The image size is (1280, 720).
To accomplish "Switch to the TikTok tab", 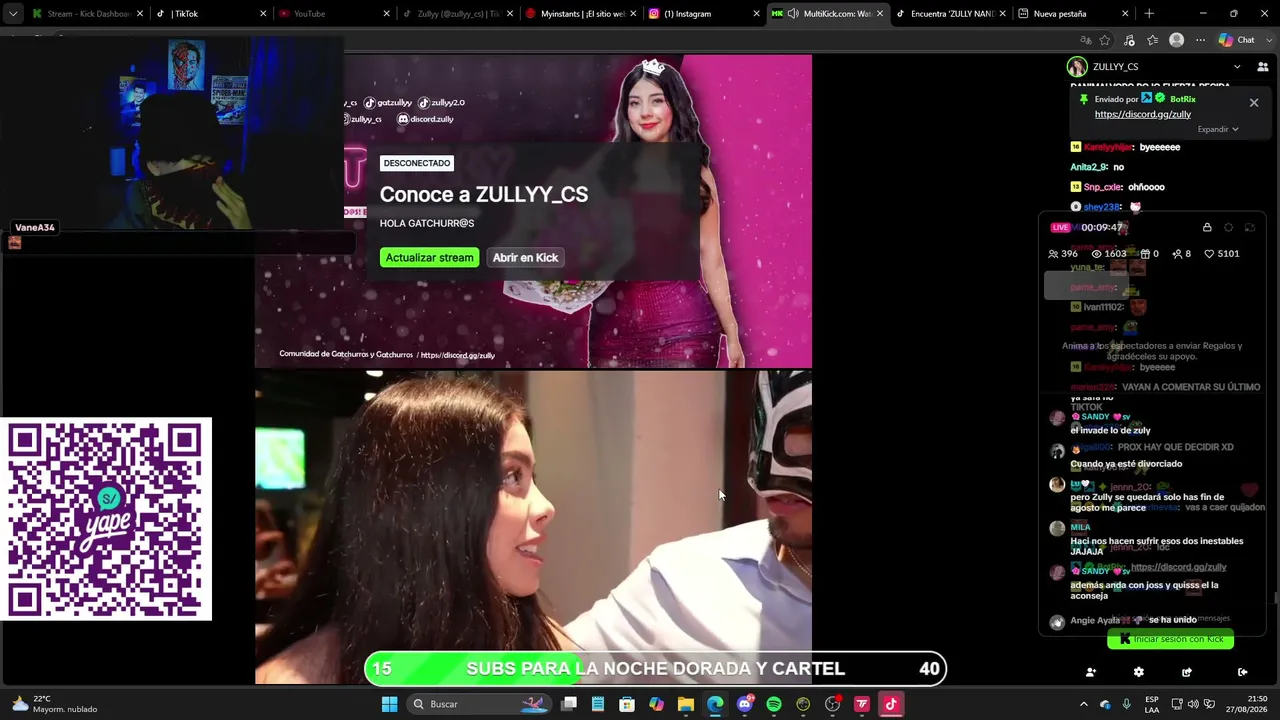I will point(210,14).
